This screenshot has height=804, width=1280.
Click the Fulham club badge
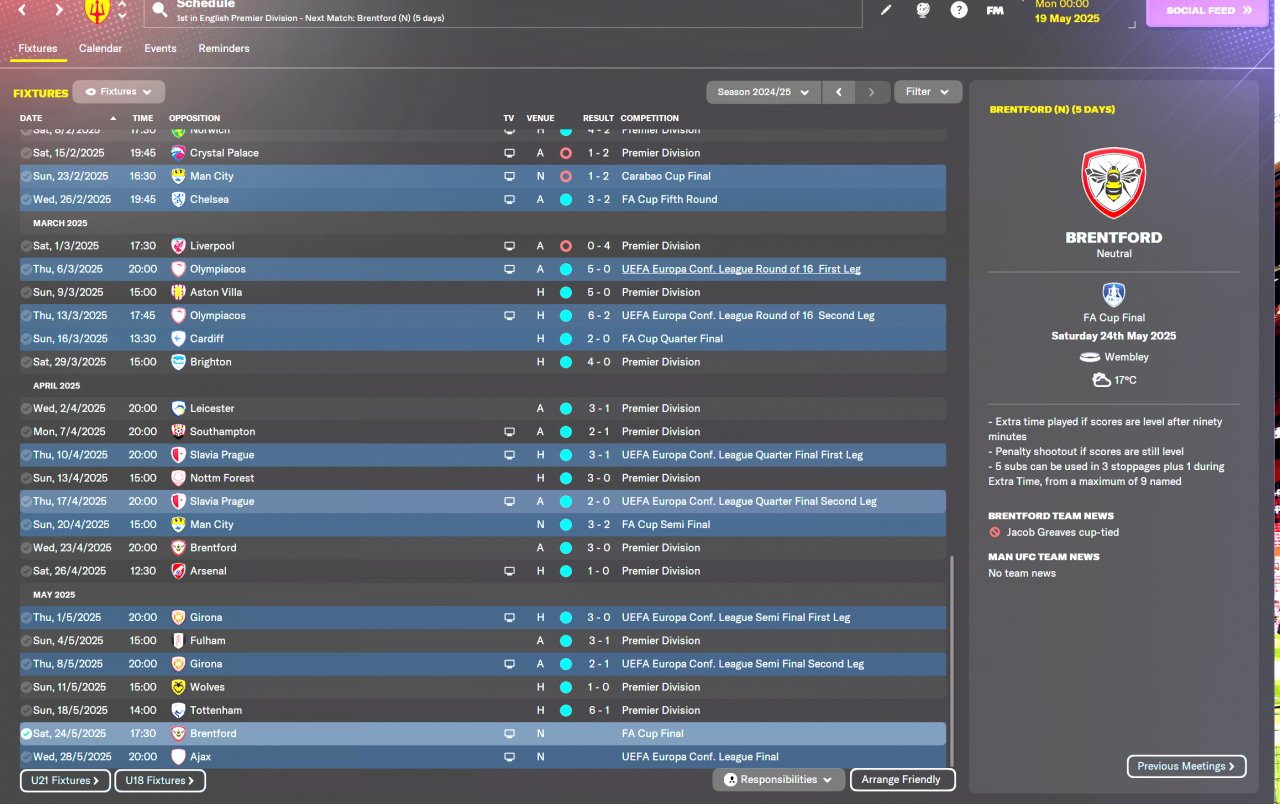[x=178, y=641]
